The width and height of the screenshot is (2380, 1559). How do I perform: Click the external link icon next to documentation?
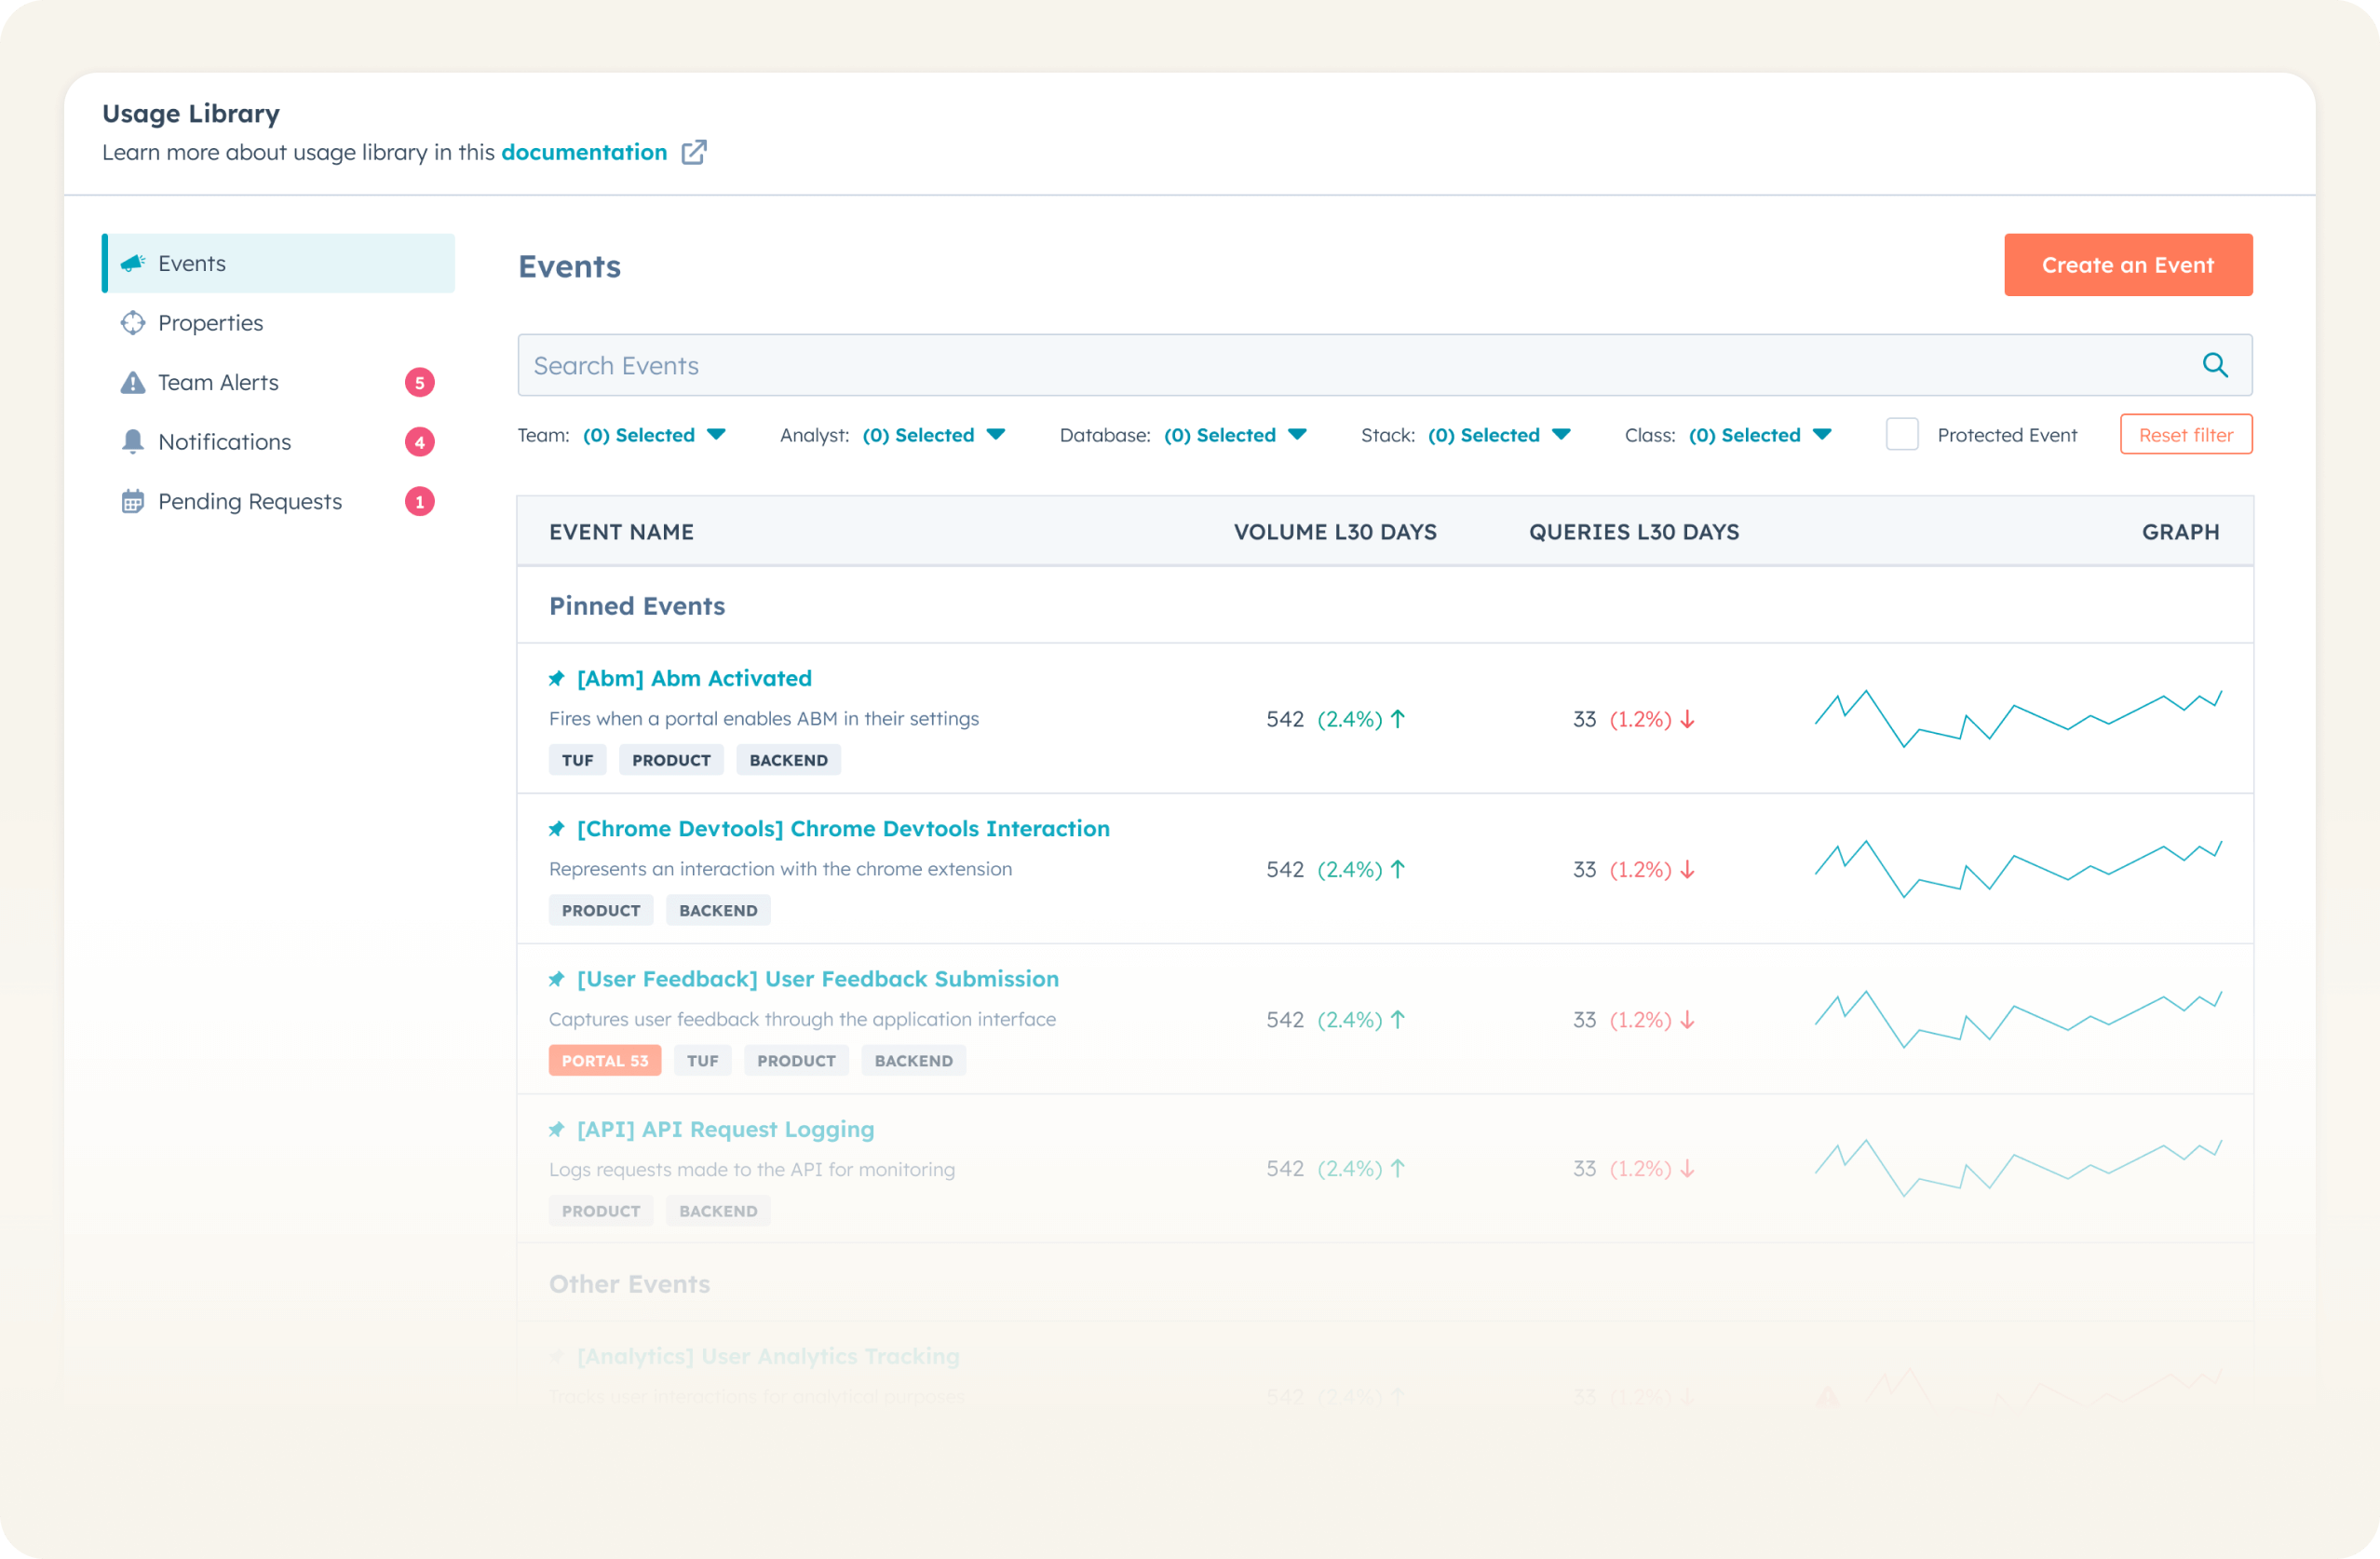[695, 151]
